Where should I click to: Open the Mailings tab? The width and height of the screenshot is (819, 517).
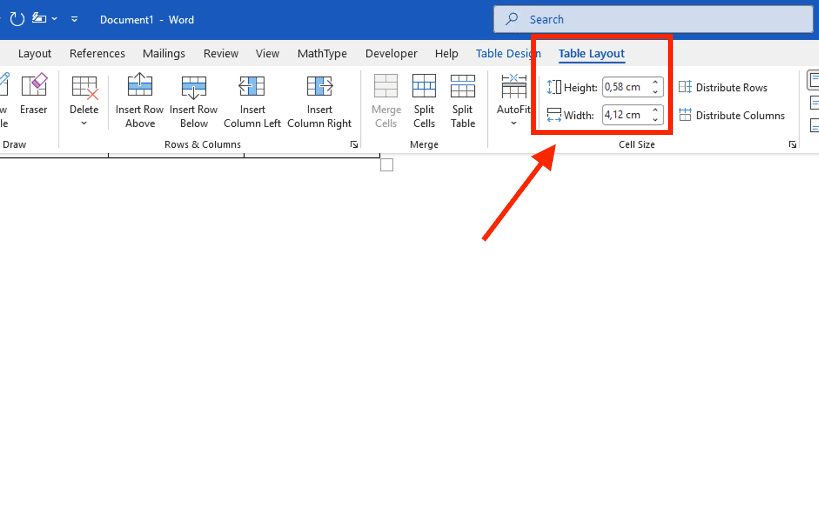163,53
